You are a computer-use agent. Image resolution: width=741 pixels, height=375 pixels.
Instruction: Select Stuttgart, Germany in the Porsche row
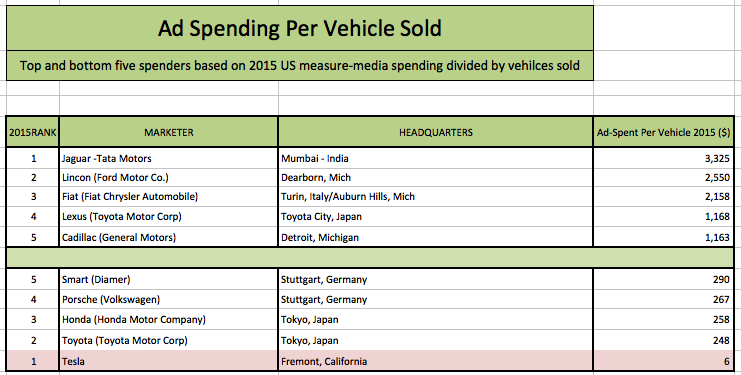pos(436,299)
